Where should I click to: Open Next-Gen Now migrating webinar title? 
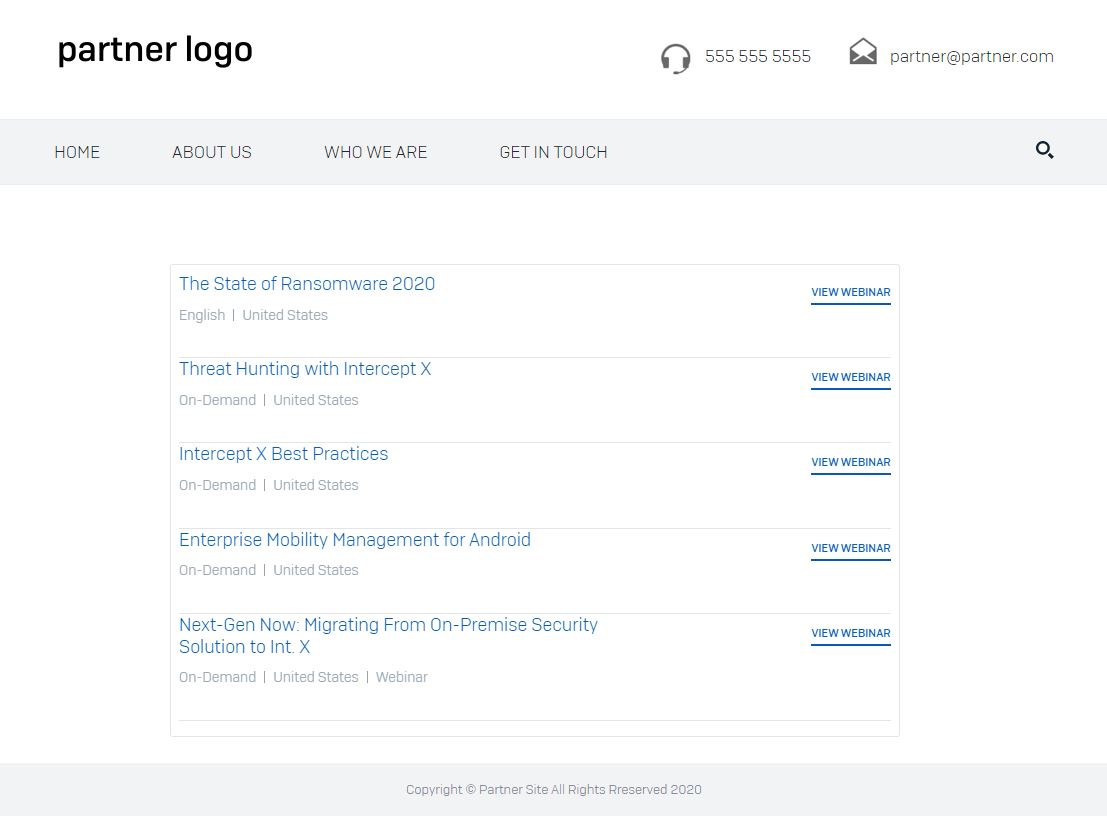click(x=388, y=636)
